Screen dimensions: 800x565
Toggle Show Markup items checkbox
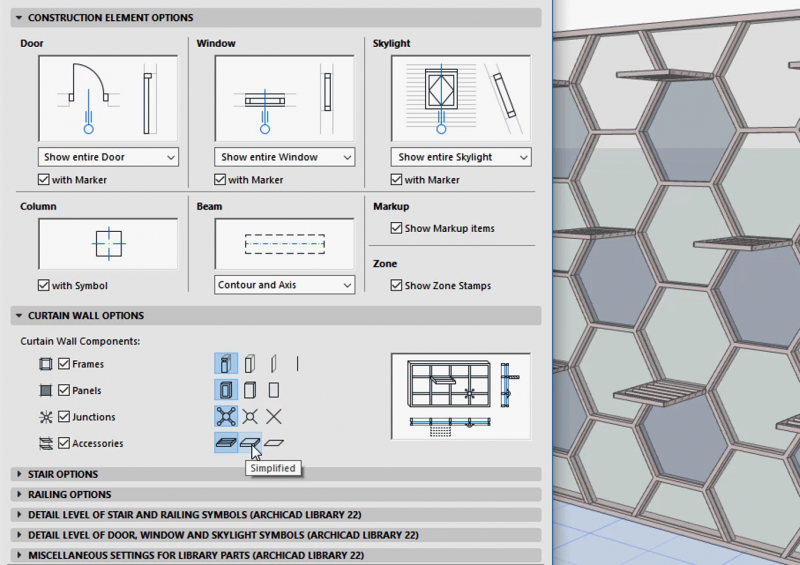click(396, 228)
